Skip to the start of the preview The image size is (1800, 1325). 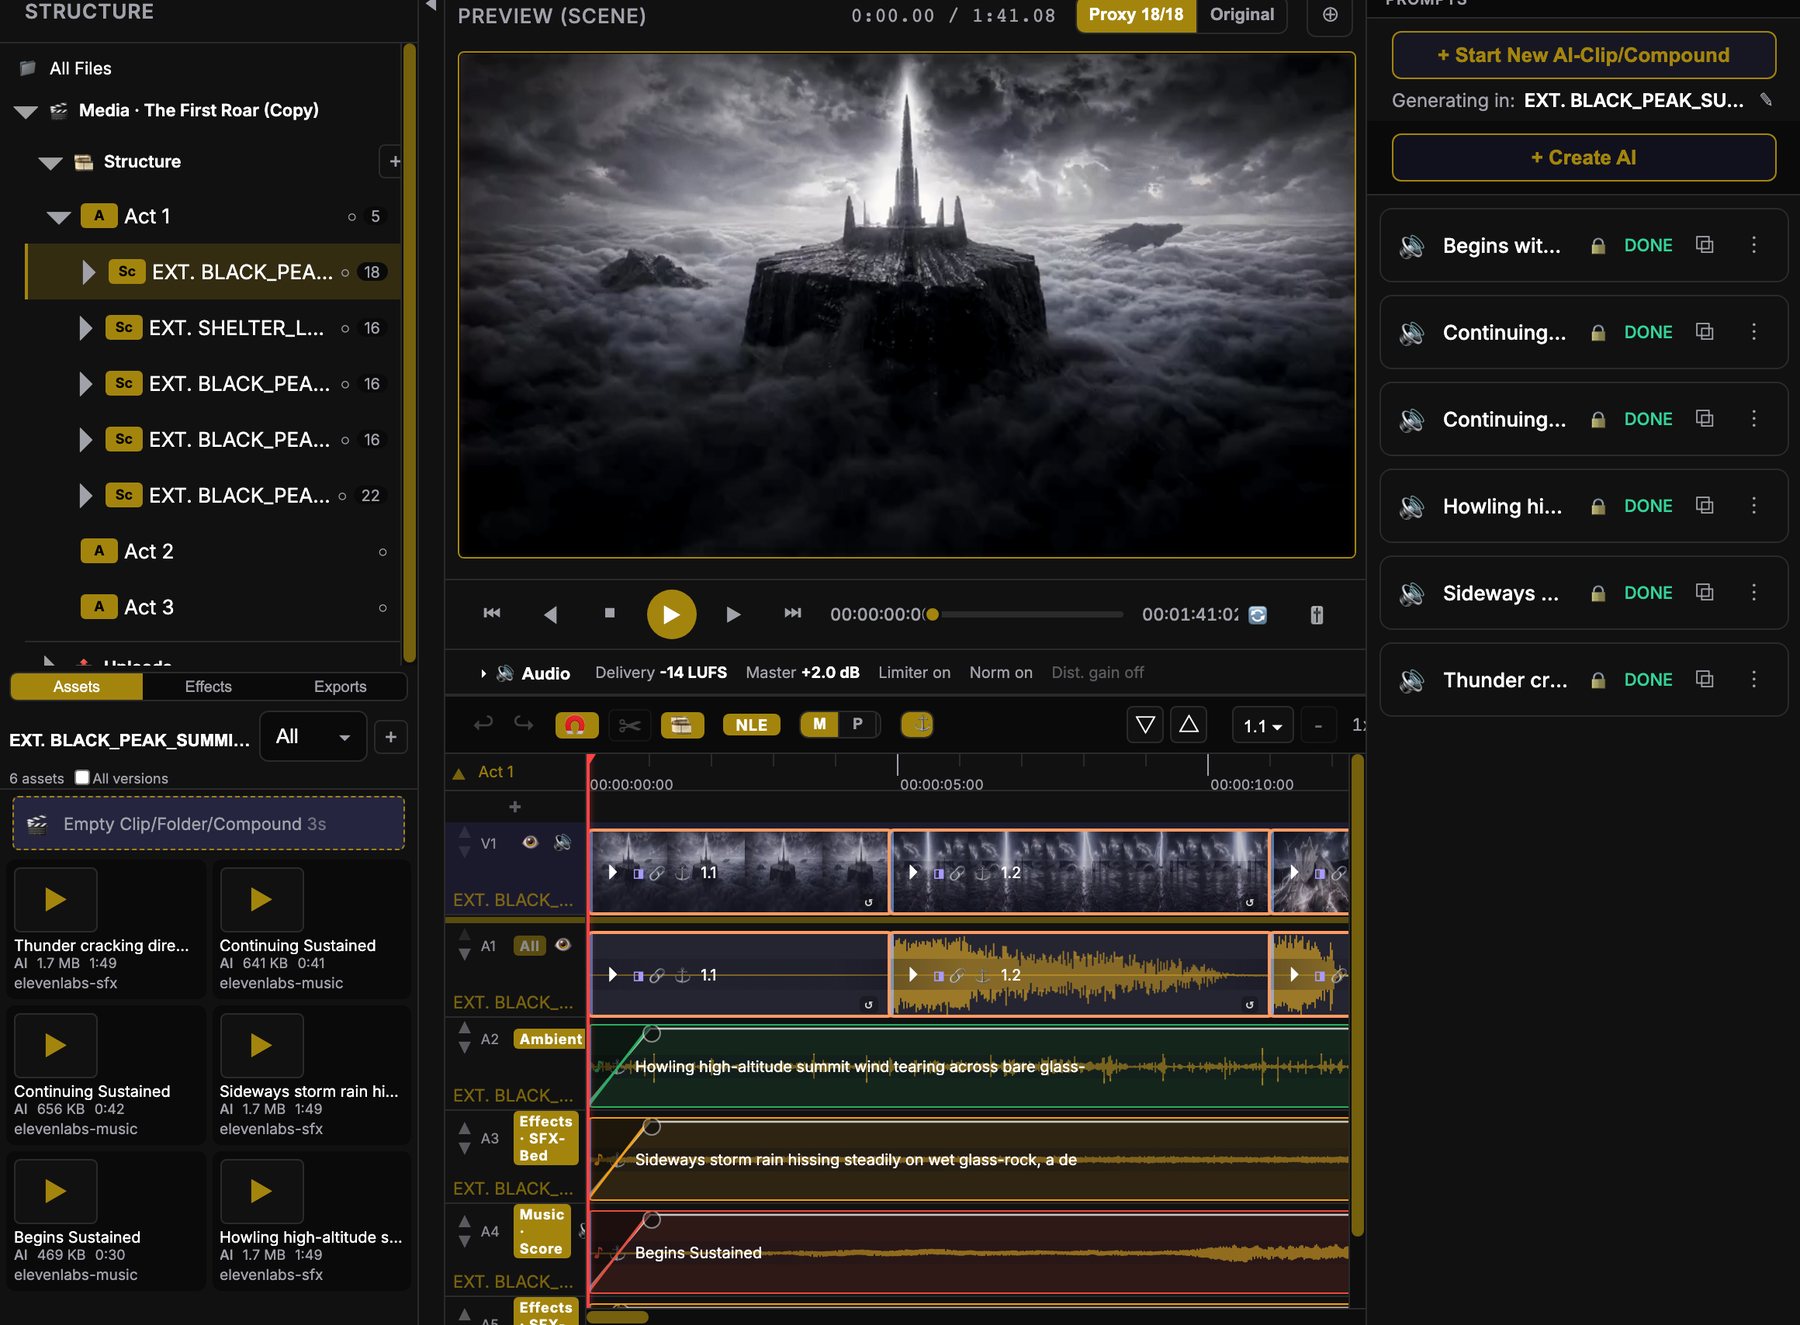click(x=492, y=613)
